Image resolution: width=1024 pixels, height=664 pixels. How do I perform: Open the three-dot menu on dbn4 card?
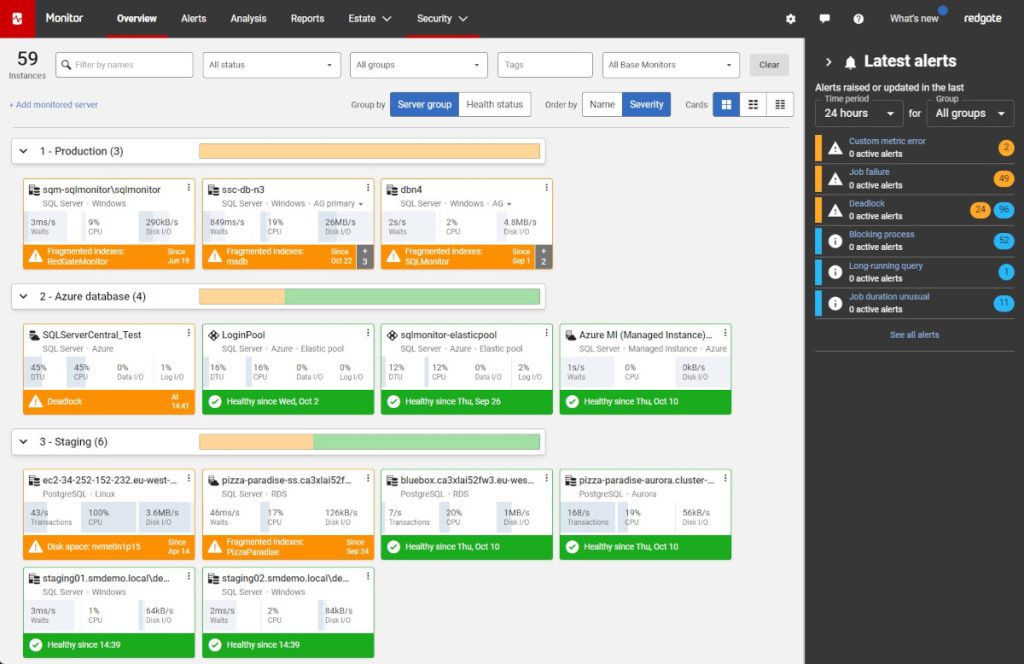coord(545,188)
